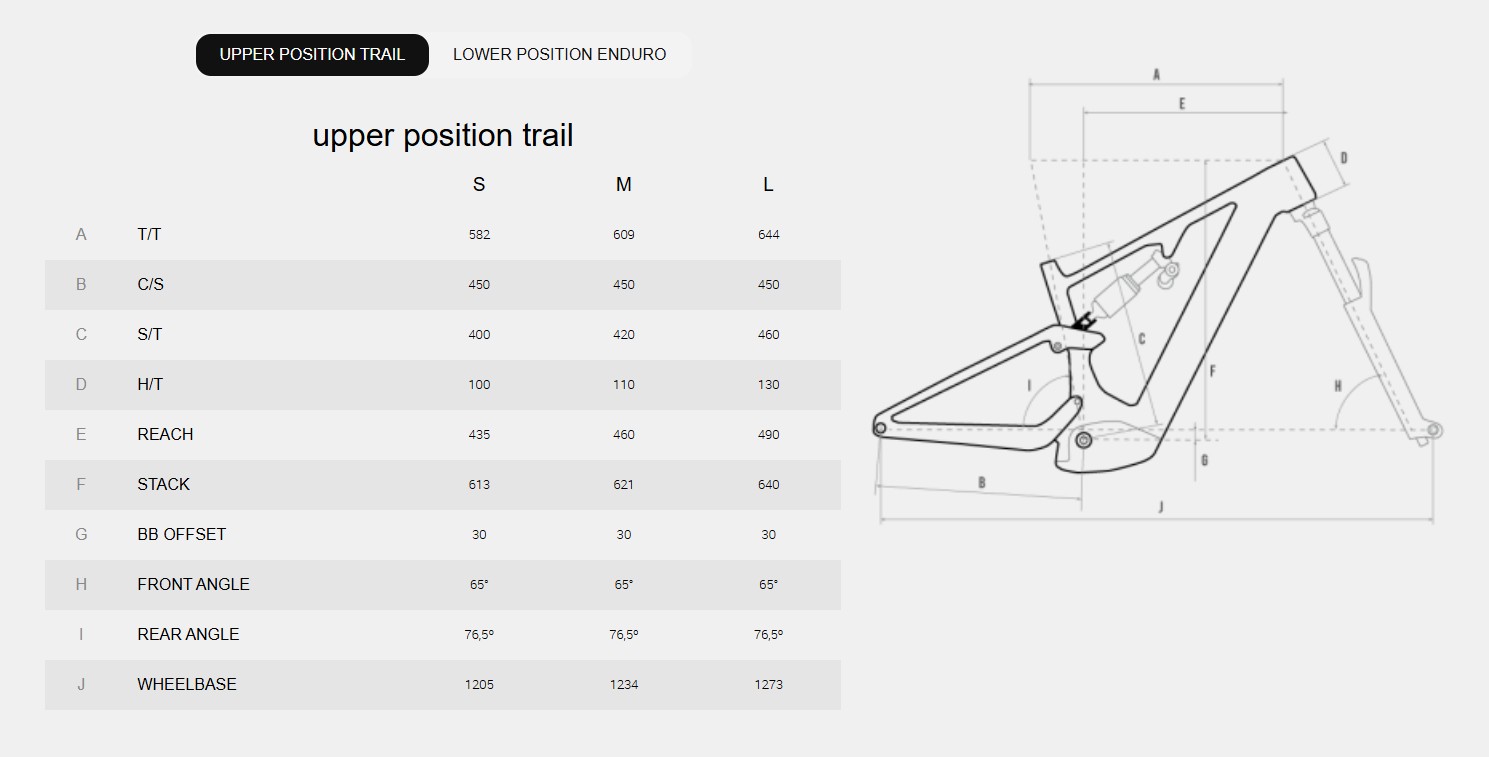The width and height of the screenshot is (1489, 757).
Task: Select the M size column header
Action: click(x=624, y=185)
